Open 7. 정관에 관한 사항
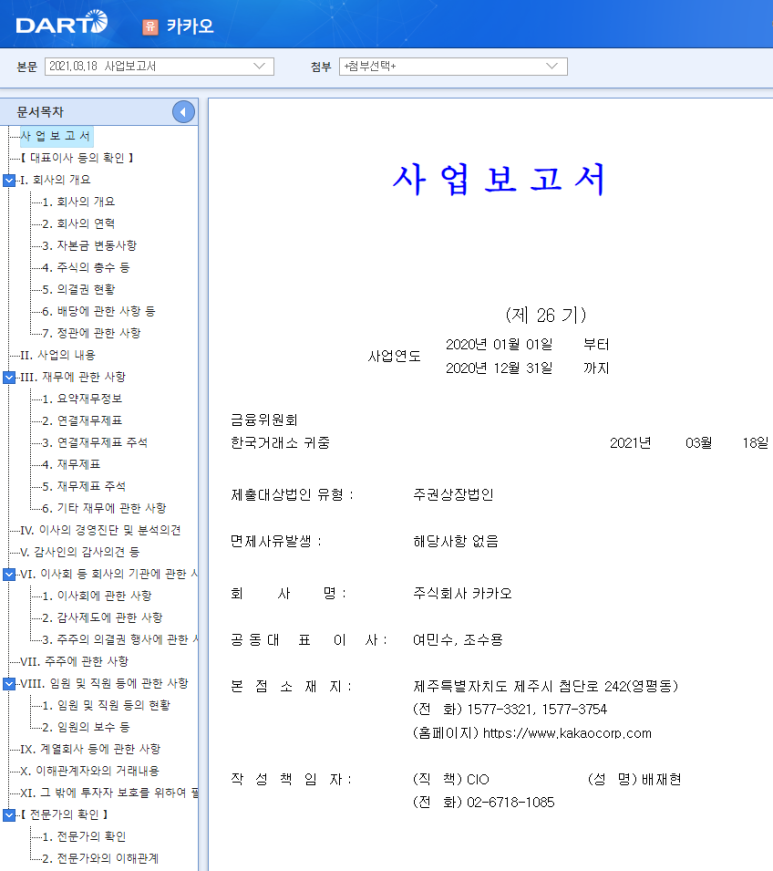 click(x=92, y=333)
